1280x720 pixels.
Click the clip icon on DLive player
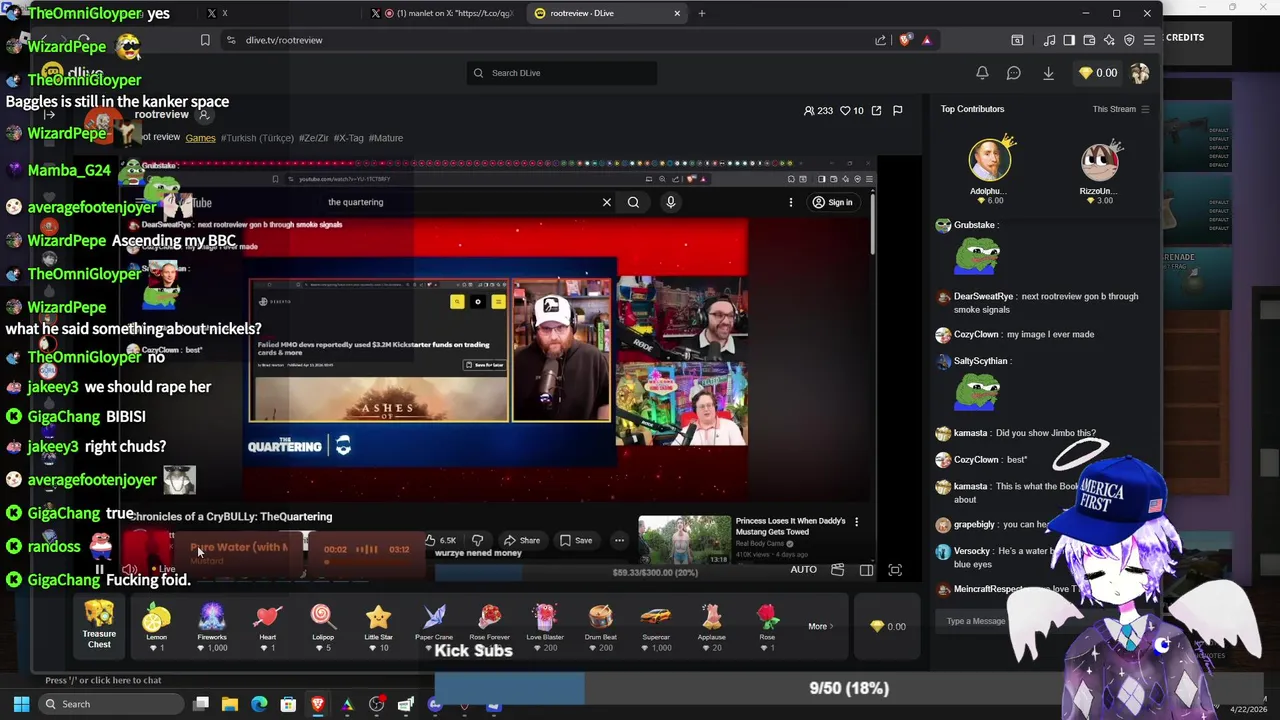coord(838,570)
